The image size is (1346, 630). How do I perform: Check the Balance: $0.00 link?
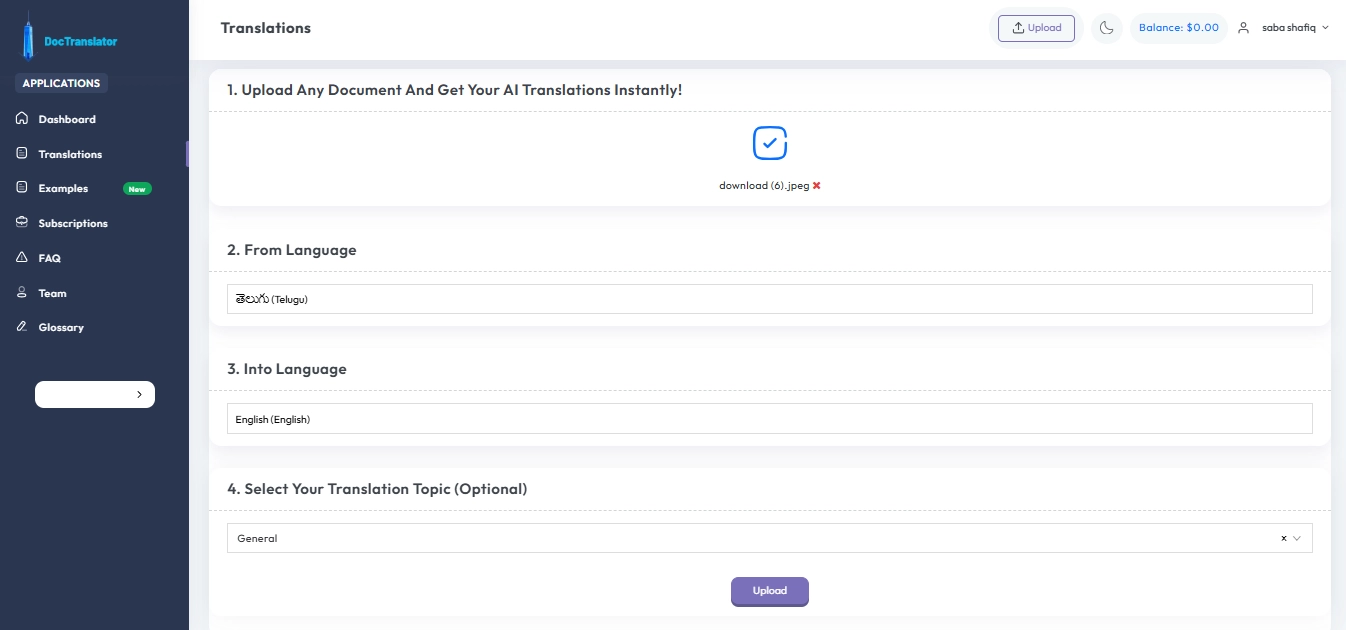pos(1178,27)
